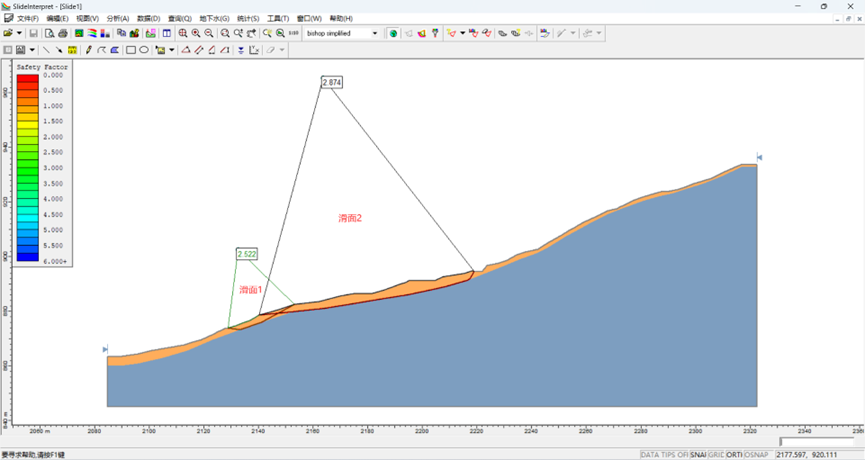Screen dimensions: 865x460
Task: Expand the add query dropdown arrow
Action: click(x=462, y=33)
